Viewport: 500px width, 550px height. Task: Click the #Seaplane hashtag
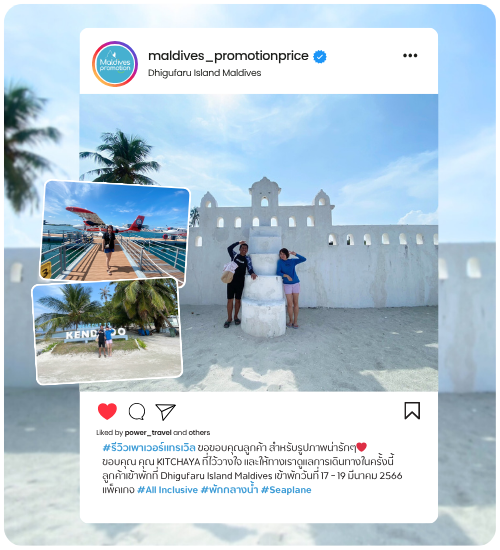click(286, 490)
